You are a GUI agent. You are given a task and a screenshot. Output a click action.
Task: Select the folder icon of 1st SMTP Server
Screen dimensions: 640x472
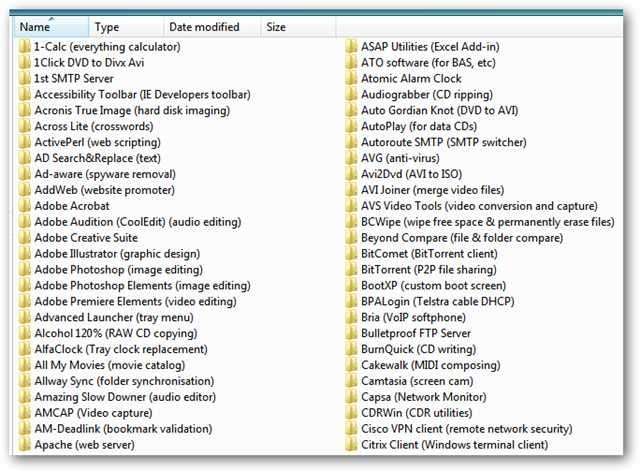(24, 78)
